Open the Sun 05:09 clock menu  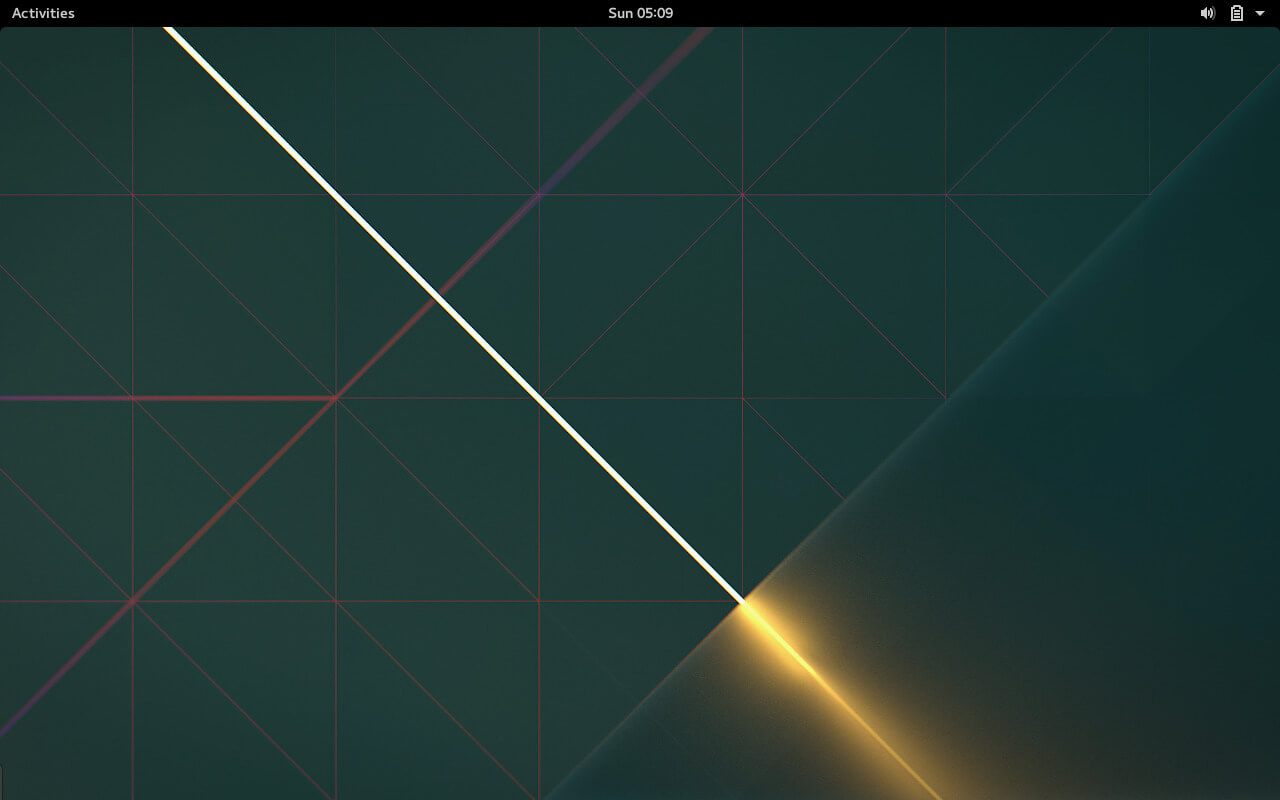(x=640, y=13)
